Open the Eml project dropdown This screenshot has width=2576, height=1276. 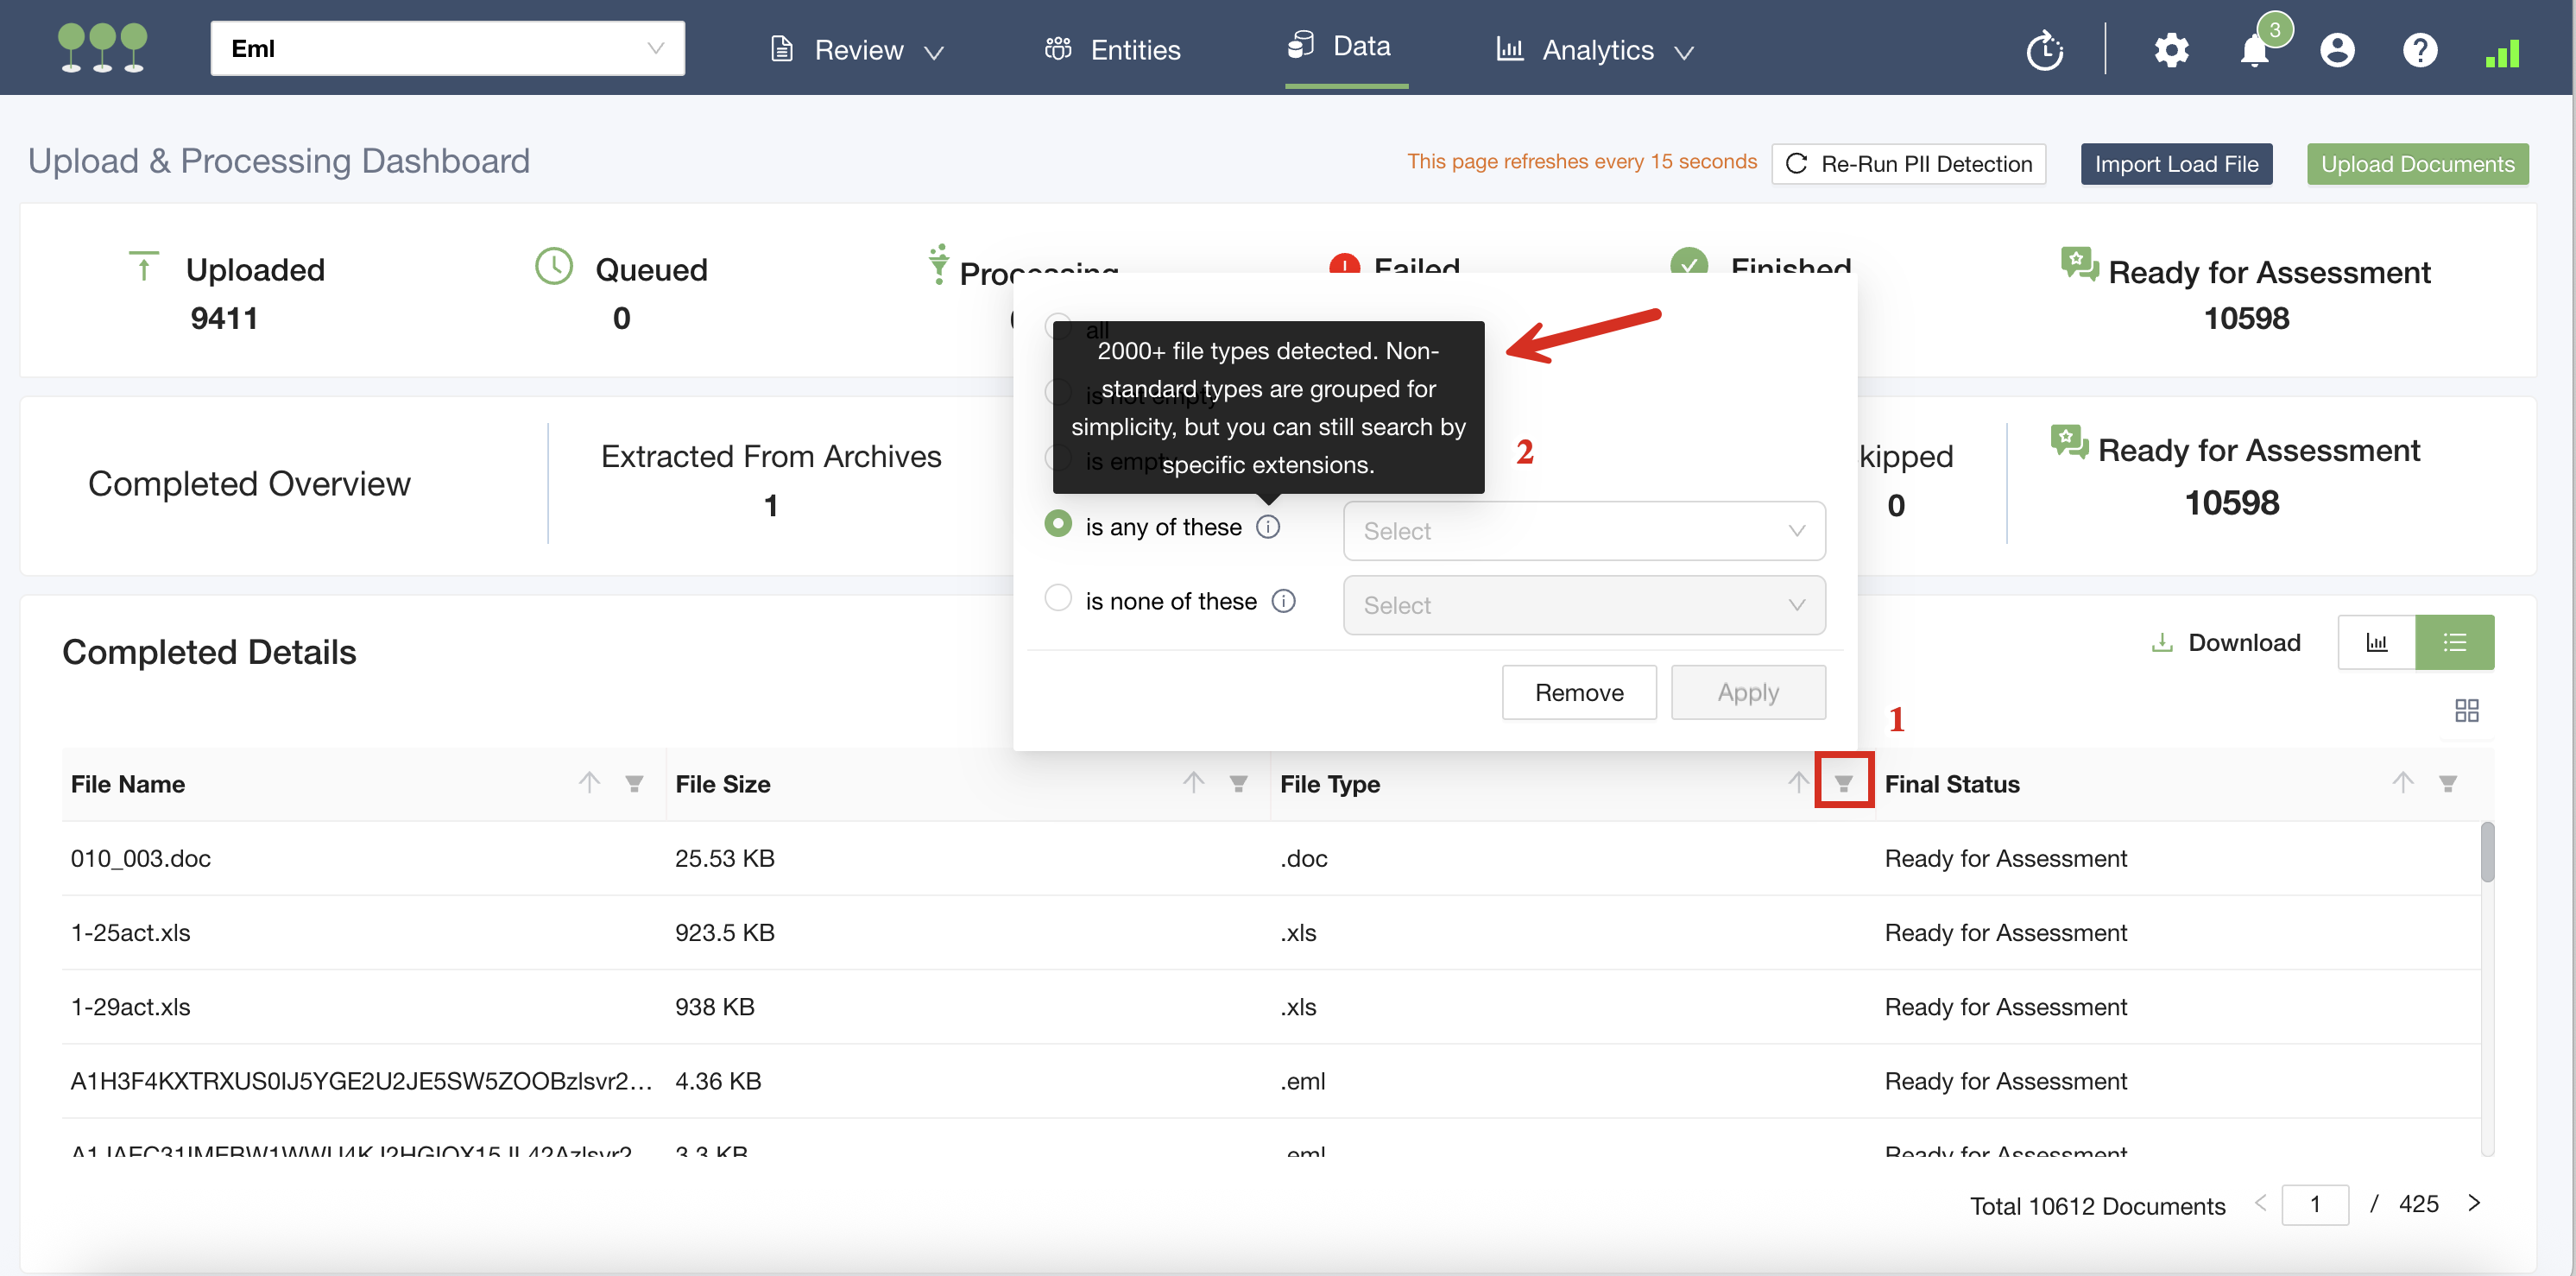[x=447, y=48]
